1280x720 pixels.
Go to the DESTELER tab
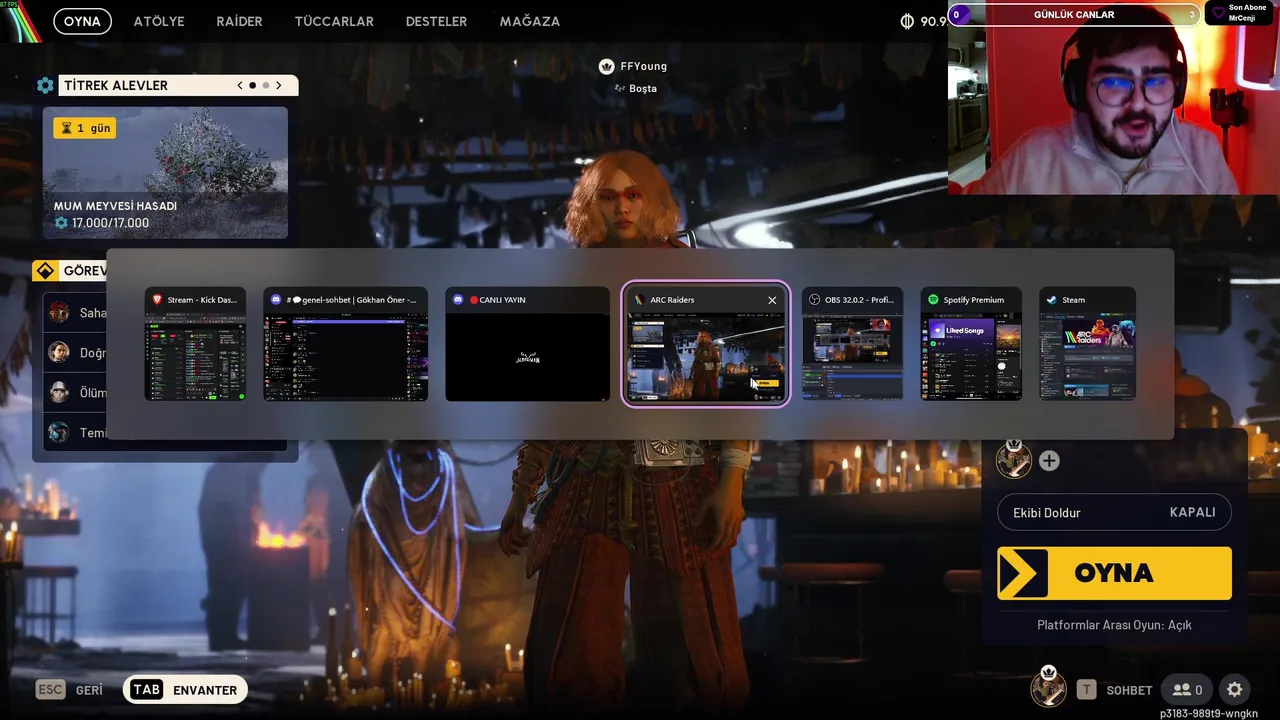pos(436,21)
